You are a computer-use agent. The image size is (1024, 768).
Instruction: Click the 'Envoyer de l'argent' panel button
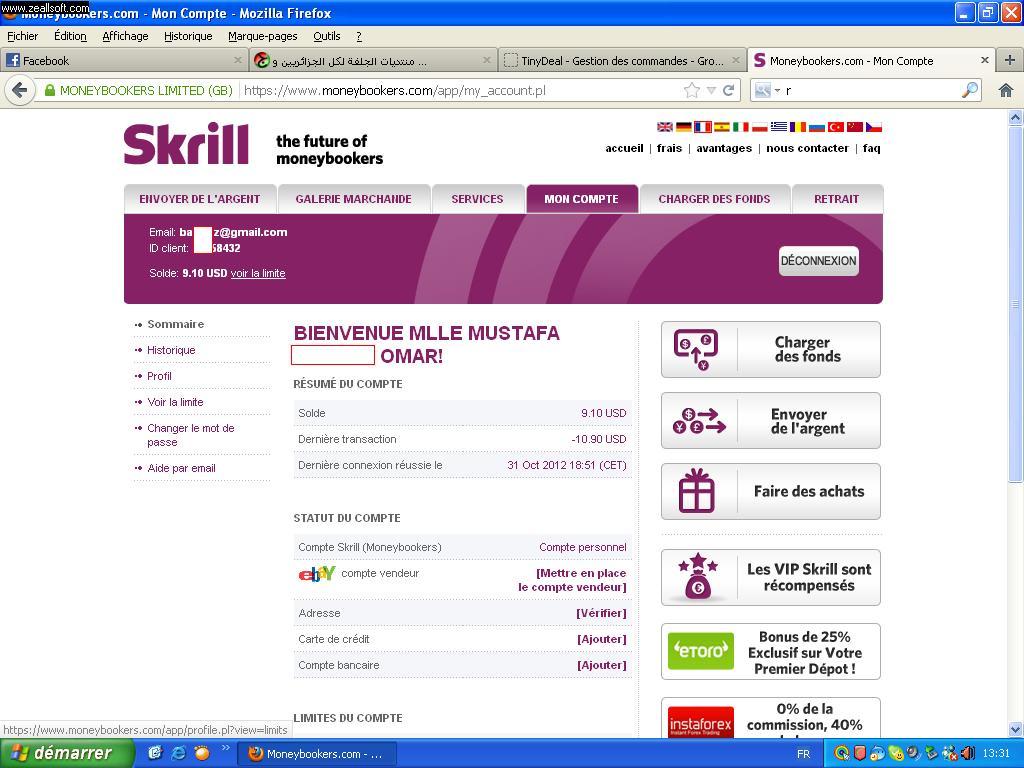771,421
